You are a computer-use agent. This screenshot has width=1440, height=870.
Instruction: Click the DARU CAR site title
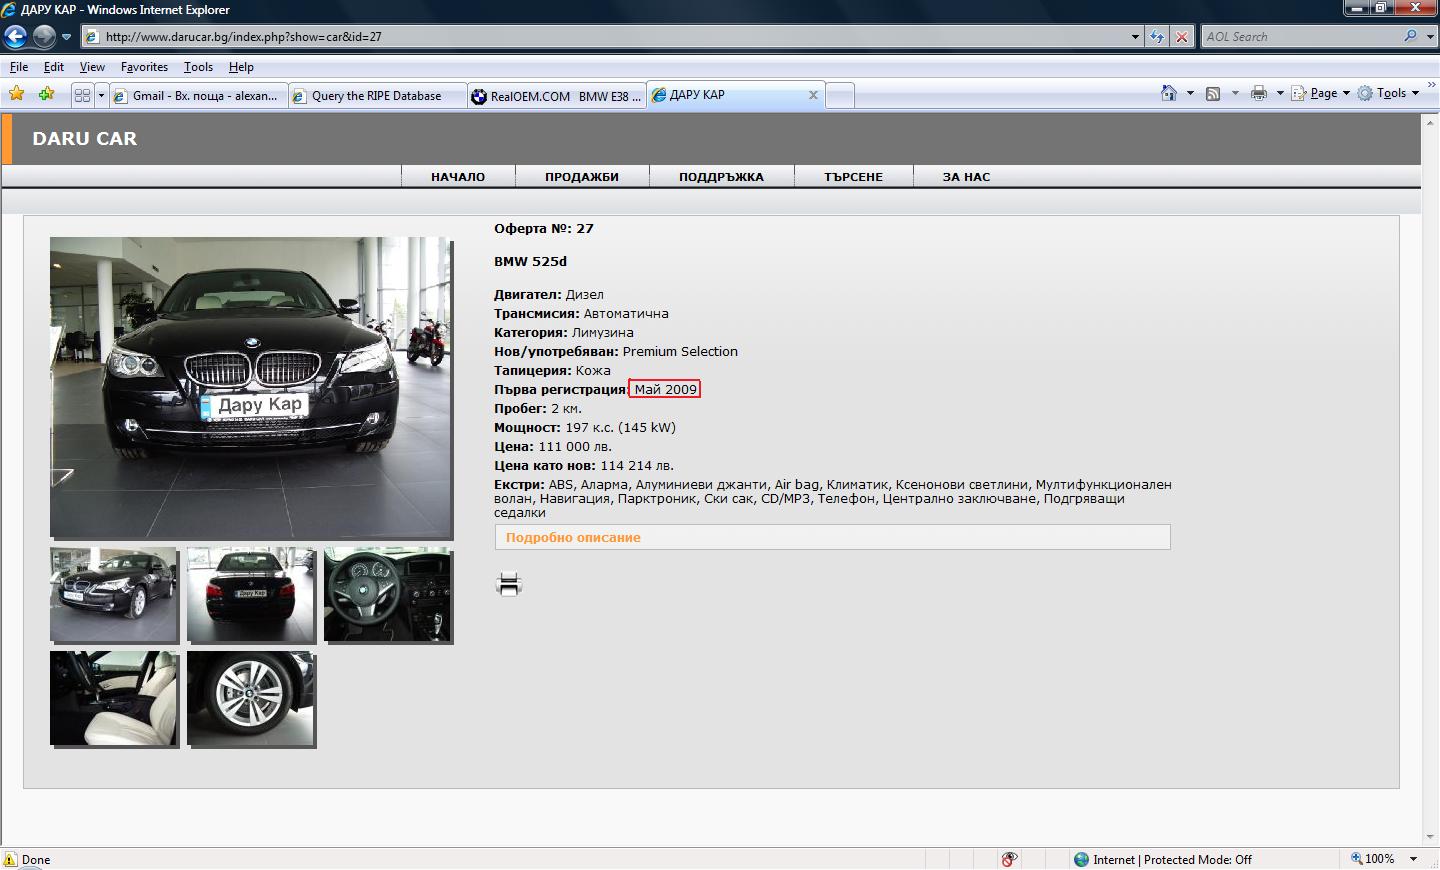(x=85, y=139)
